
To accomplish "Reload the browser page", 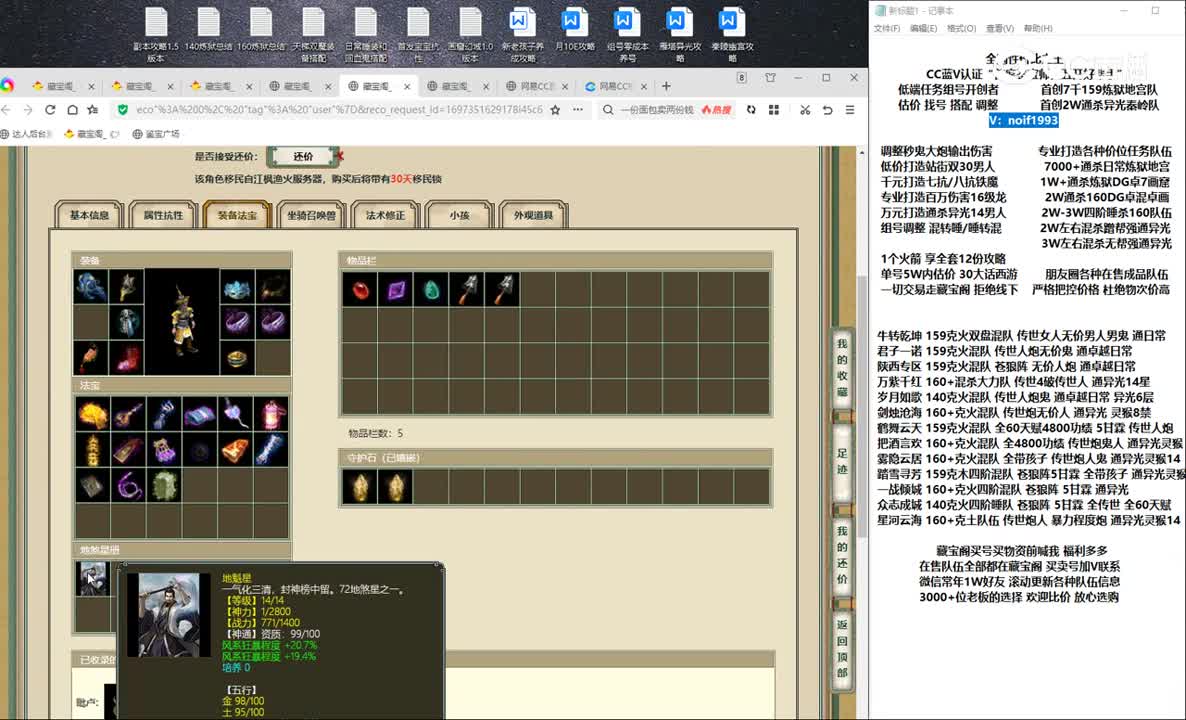I will tap(50, 110).
